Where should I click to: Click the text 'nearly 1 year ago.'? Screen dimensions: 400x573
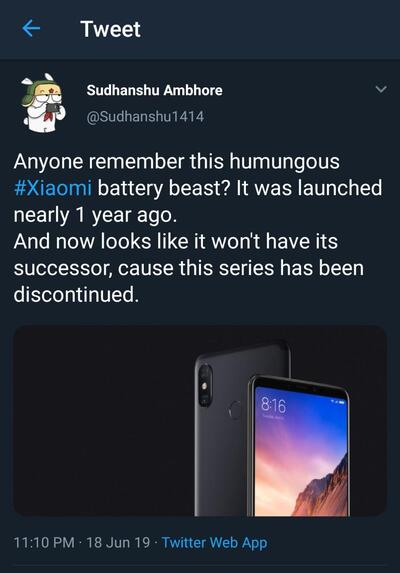pyautogui.click(x=95, y=215)
